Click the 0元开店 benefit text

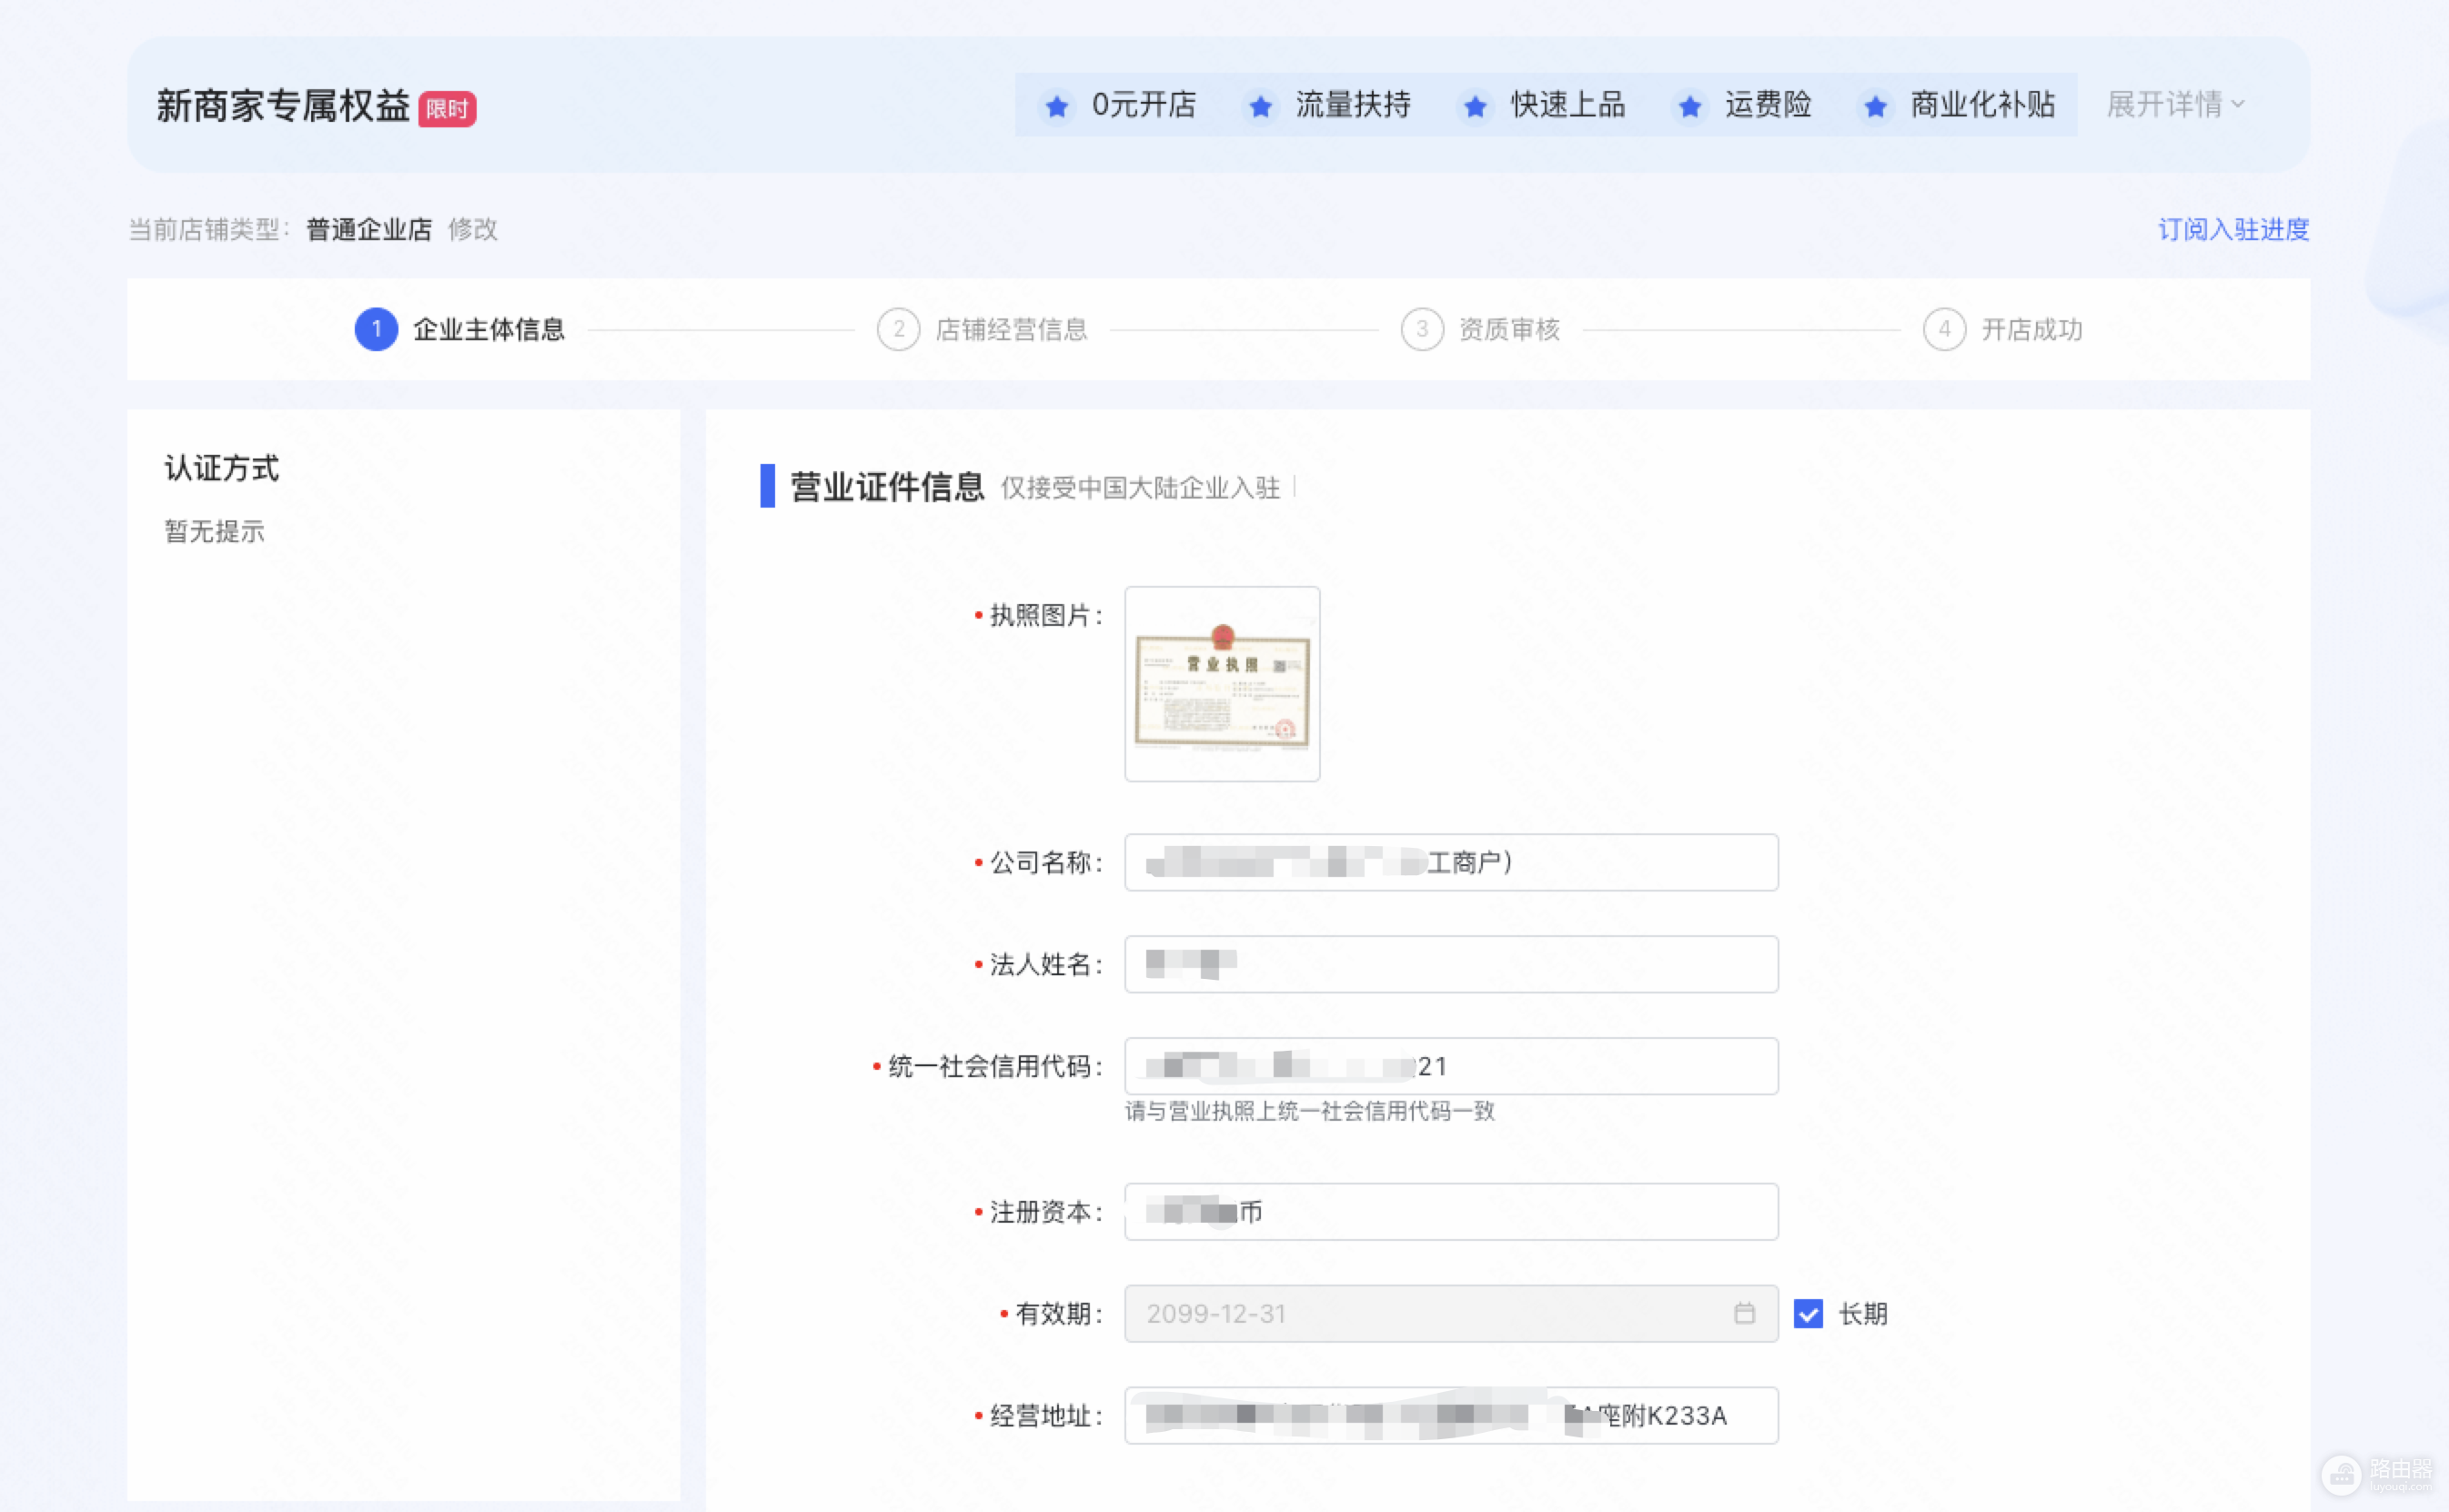pos(1144,104)
